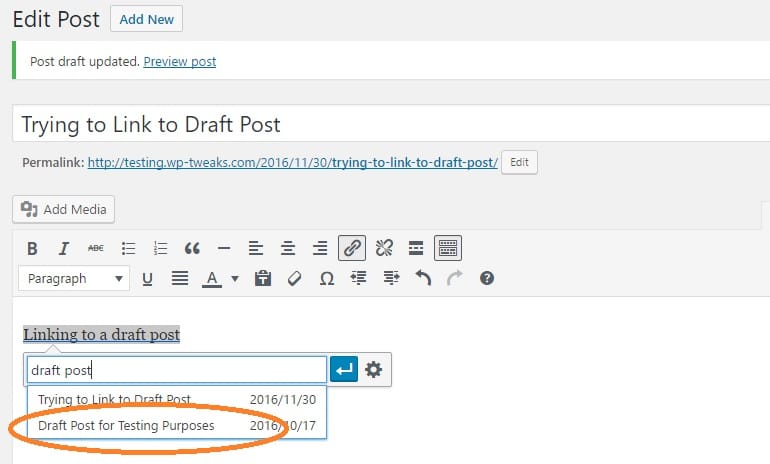
Task: Toggle the Insert/edit link button
Action: click(x=352, y=248)
